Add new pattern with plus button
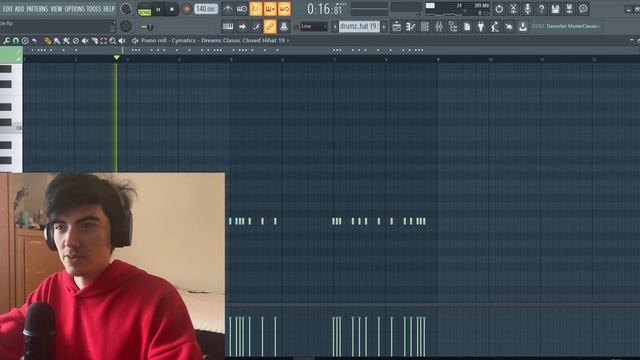 pyautogui.click(x=384, y=27)
